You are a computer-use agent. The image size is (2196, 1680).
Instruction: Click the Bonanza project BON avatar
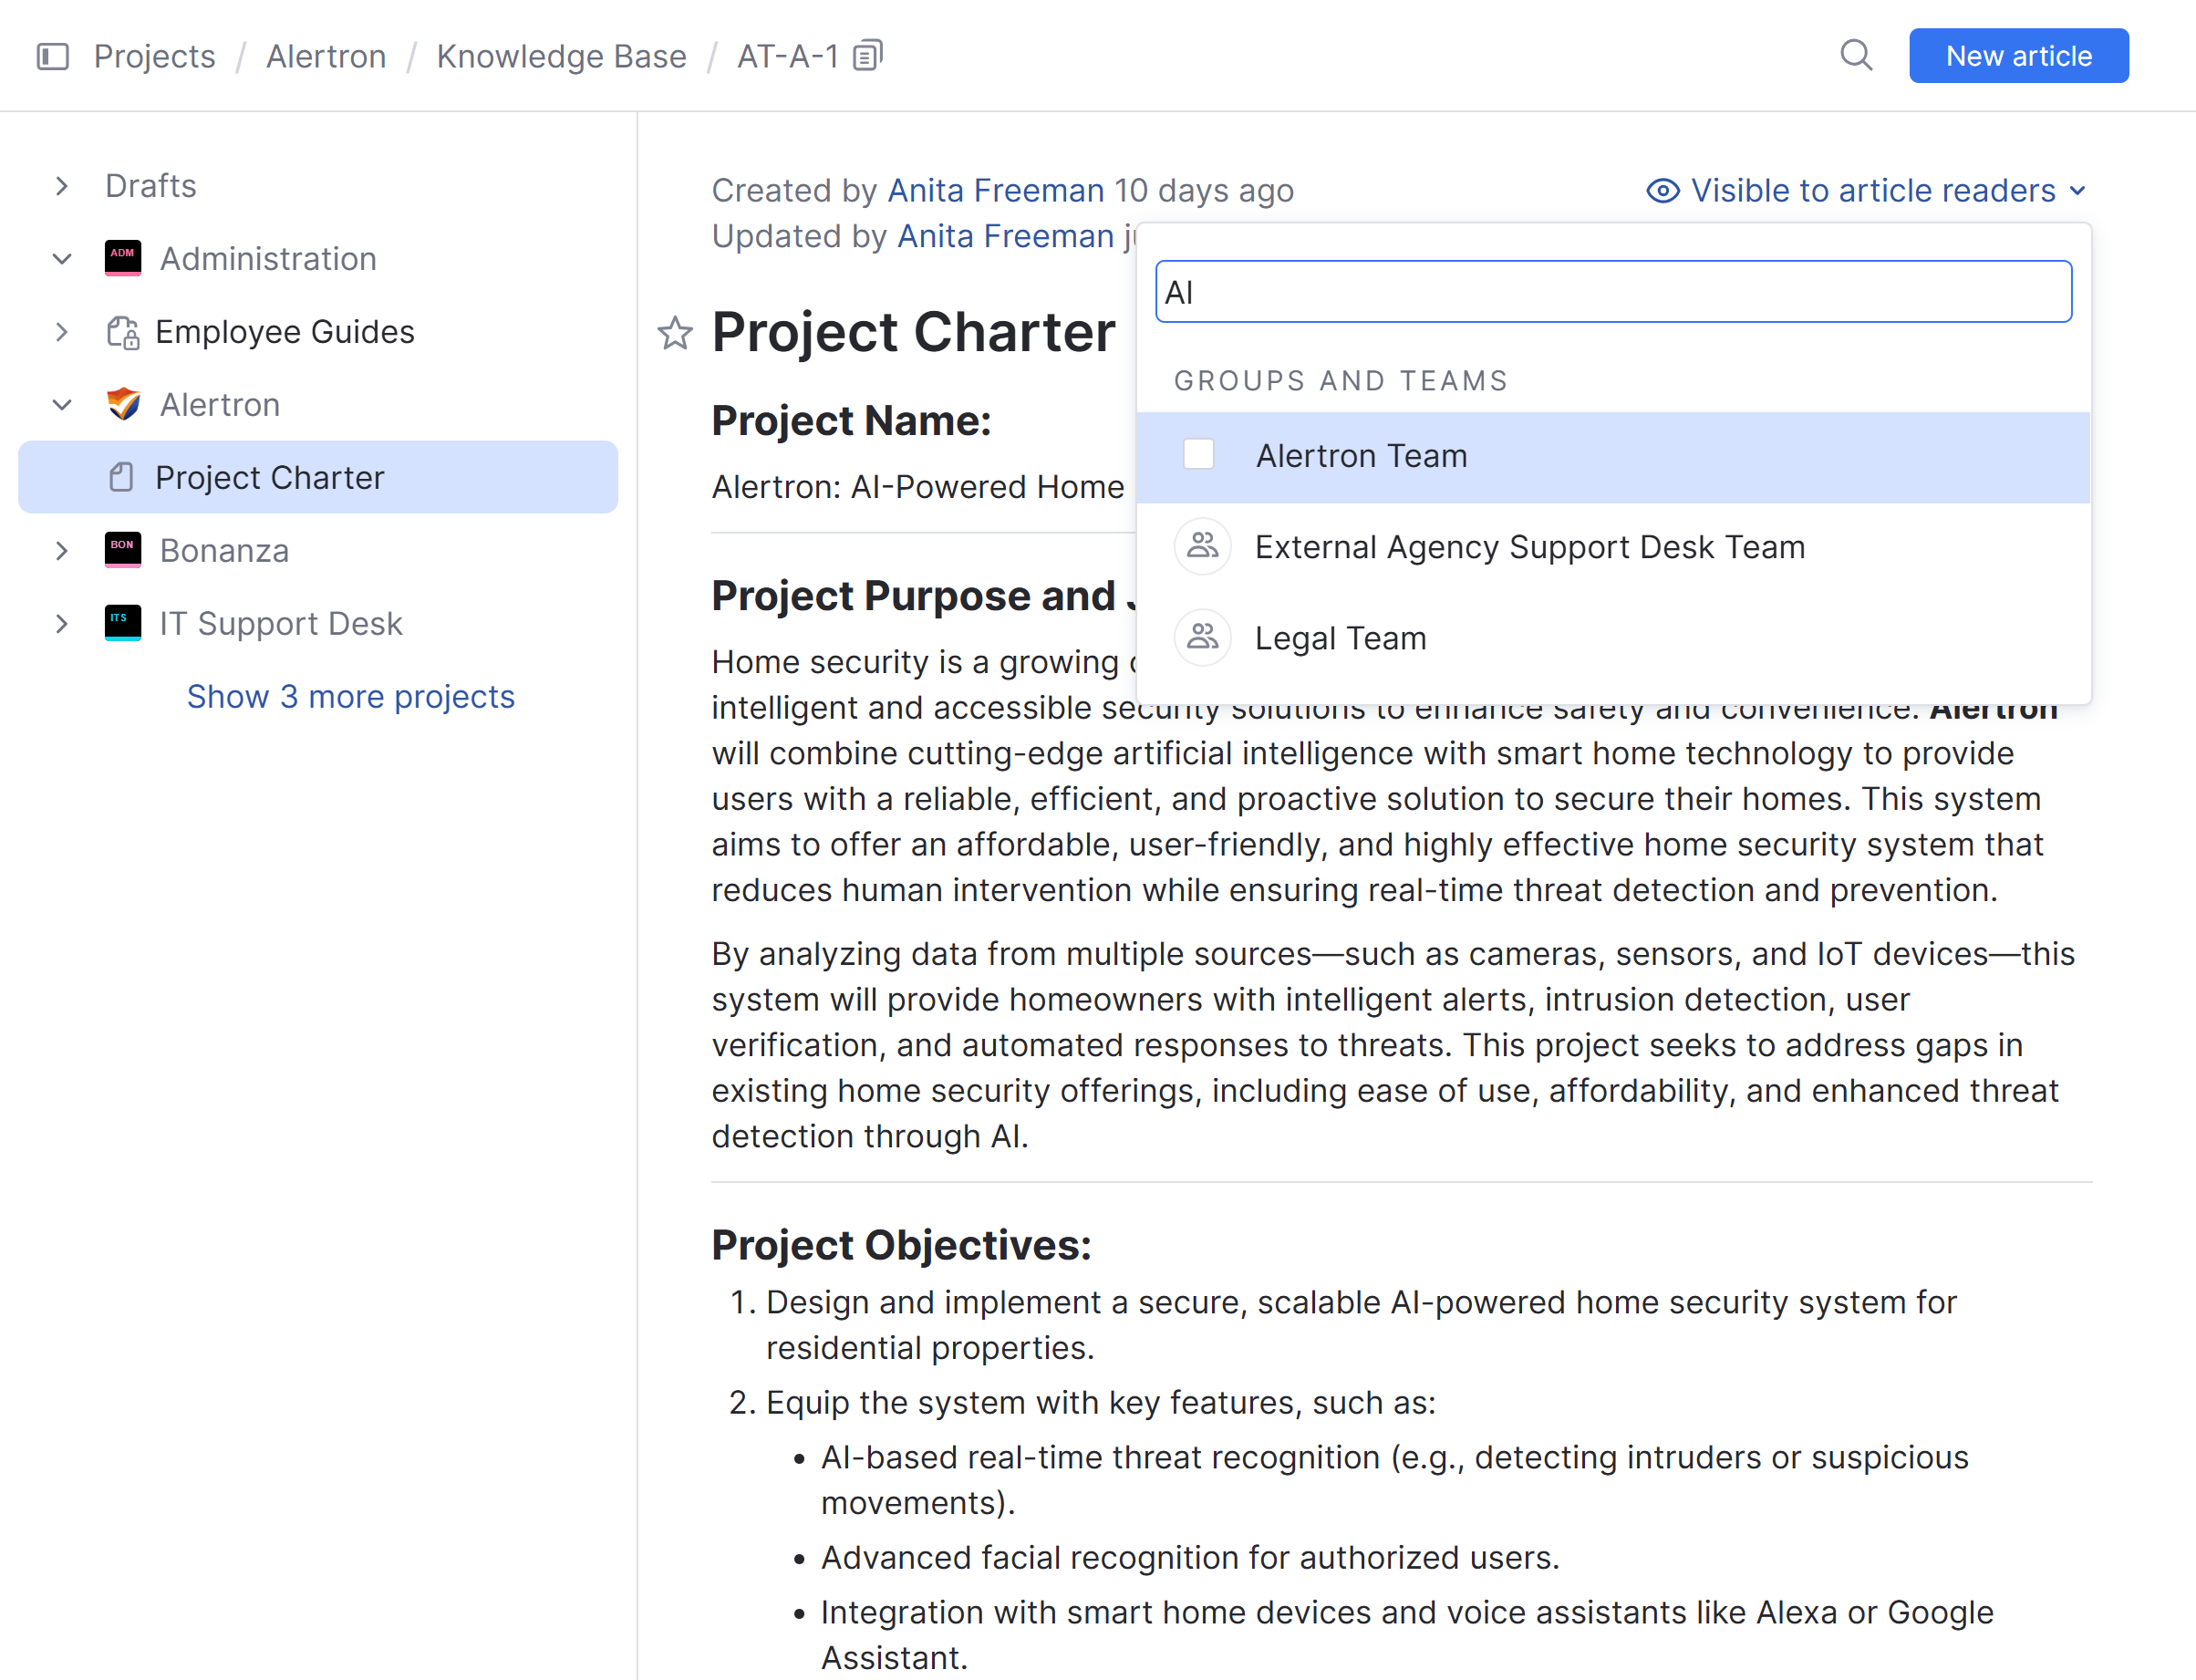pos(122,550)
